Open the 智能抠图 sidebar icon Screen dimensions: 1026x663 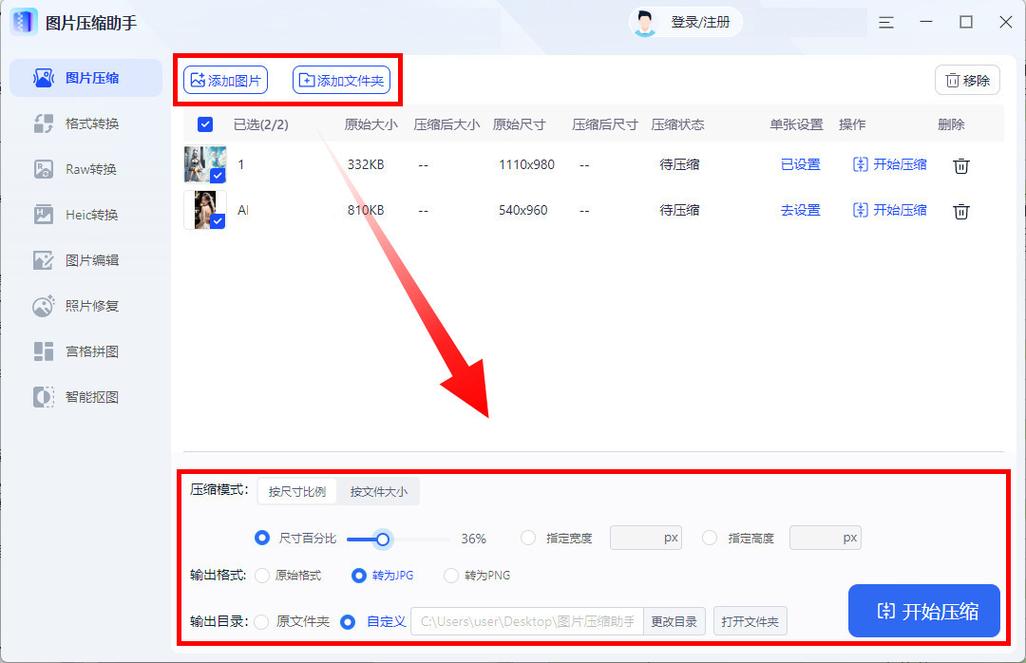pos(44,397)
